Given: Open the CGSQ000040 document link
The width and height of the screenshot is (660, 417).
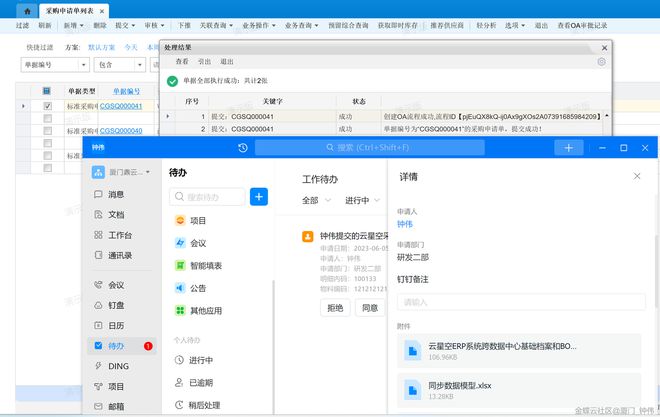Looking at the screenshot, I should point(121,131).
